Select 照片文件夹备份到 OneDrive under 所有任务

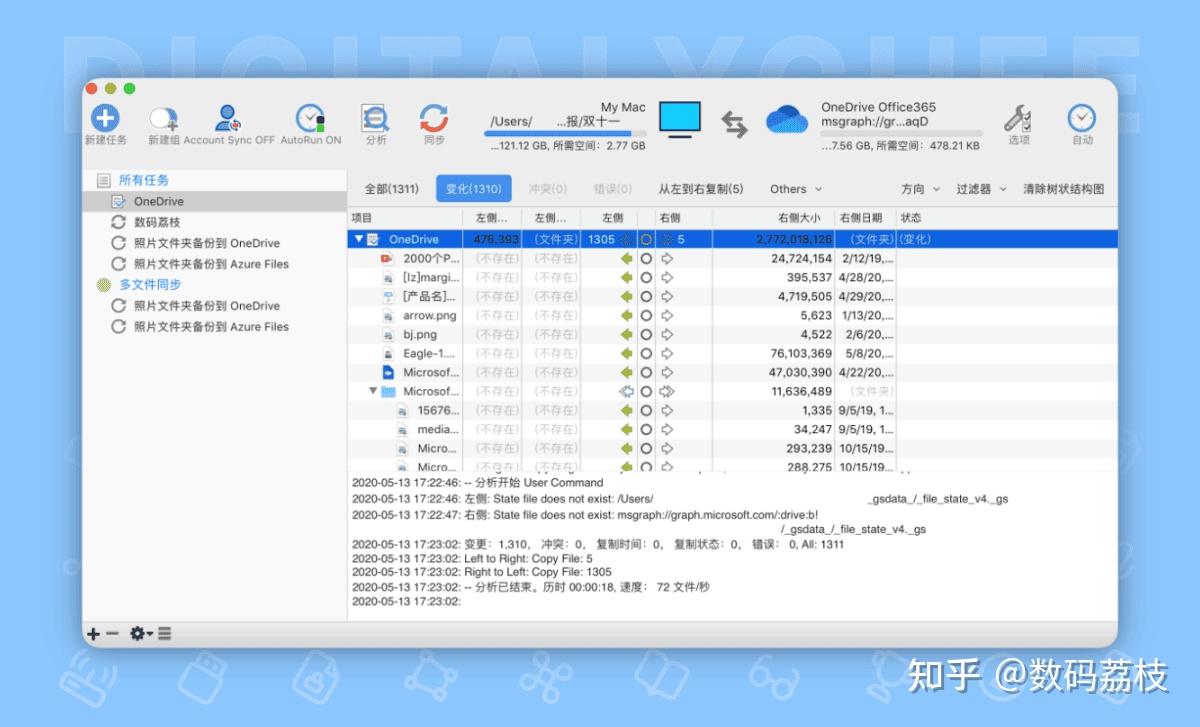point(214,243)
